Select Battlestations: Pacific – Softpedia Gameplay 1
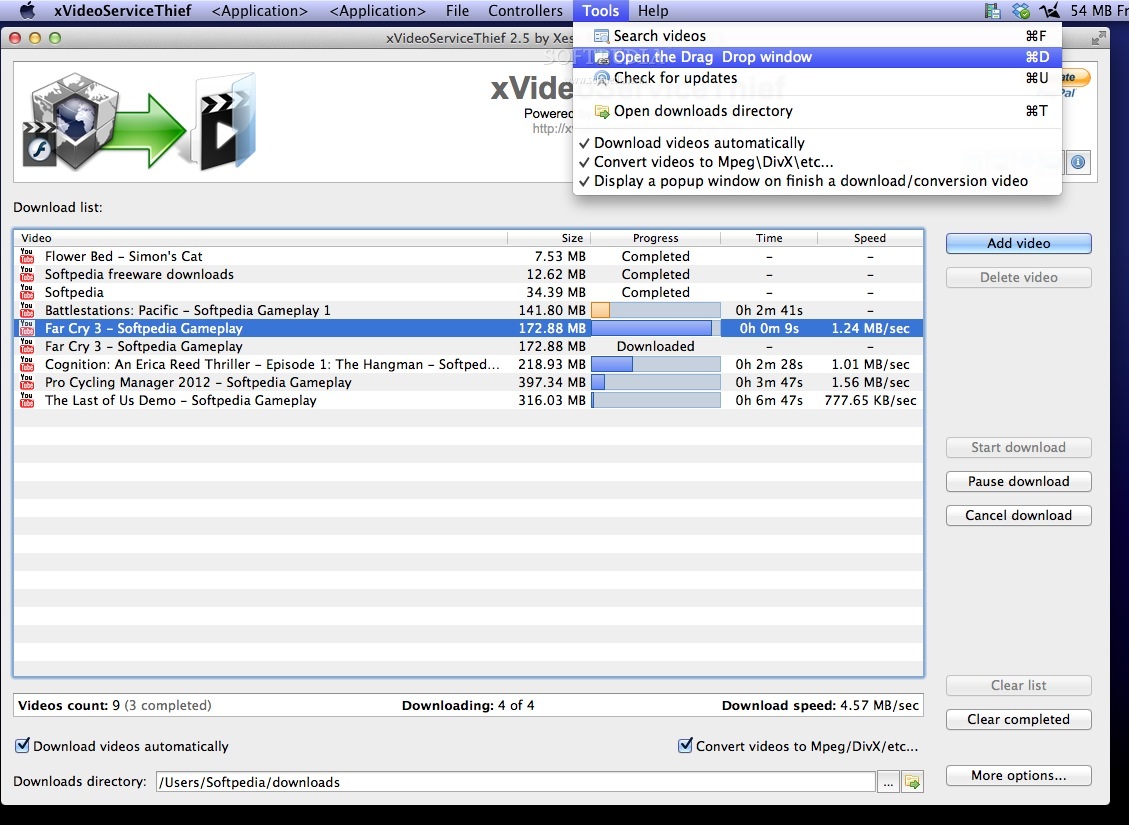The height and width of the screenshot is (825, 1129). [x=469, y=310]
